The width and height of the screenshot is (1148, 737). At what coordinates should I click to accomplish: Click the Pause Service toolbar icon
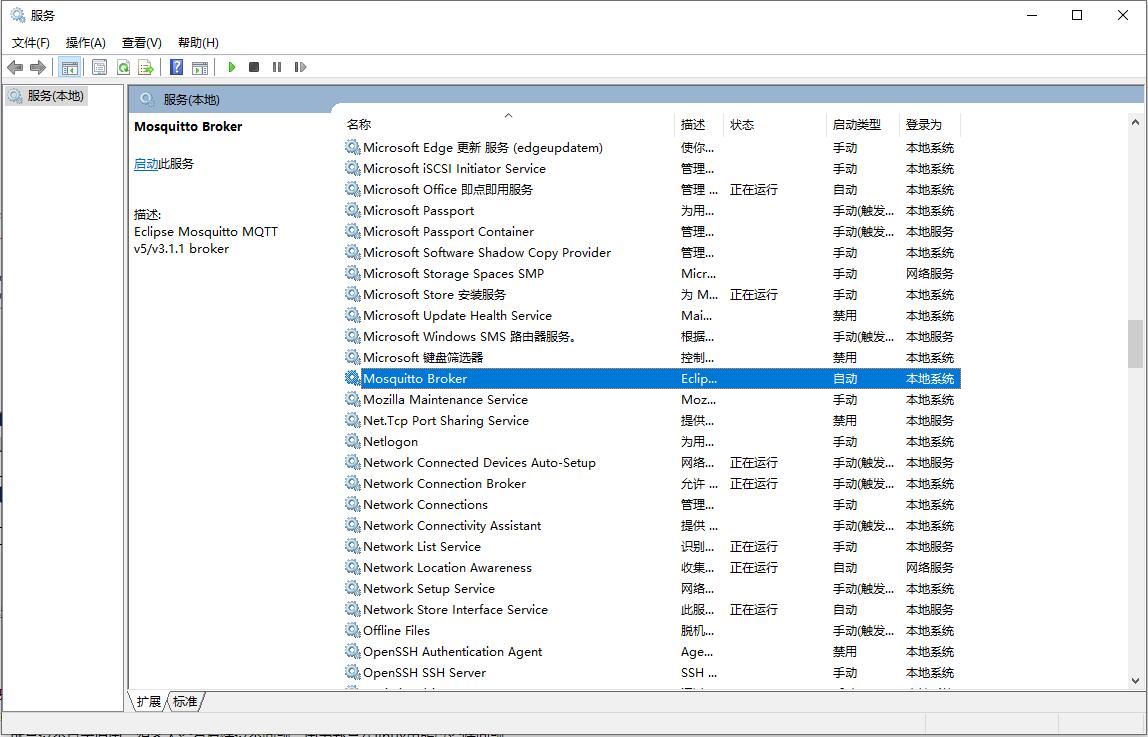(277, 67)
